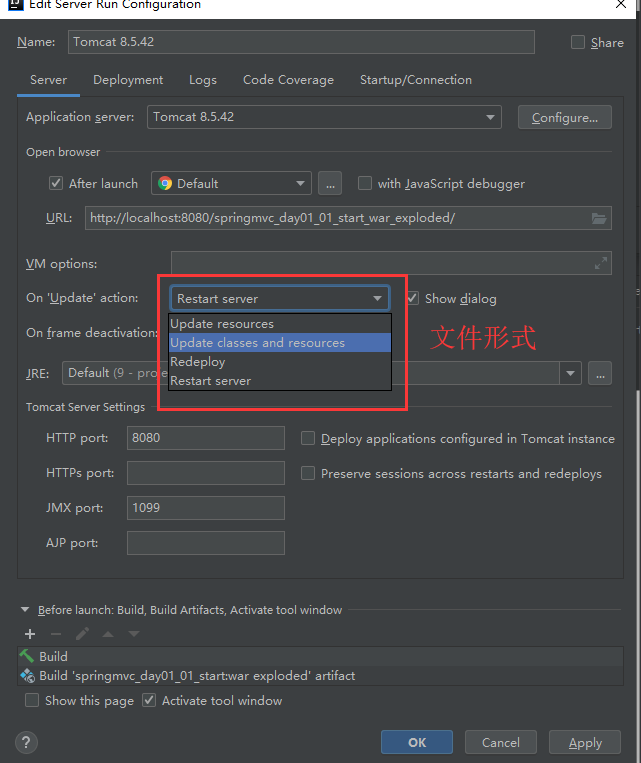The image size is (641, 763).
Task: Uncheck the After launch checkbox
Action: (56, 183)
